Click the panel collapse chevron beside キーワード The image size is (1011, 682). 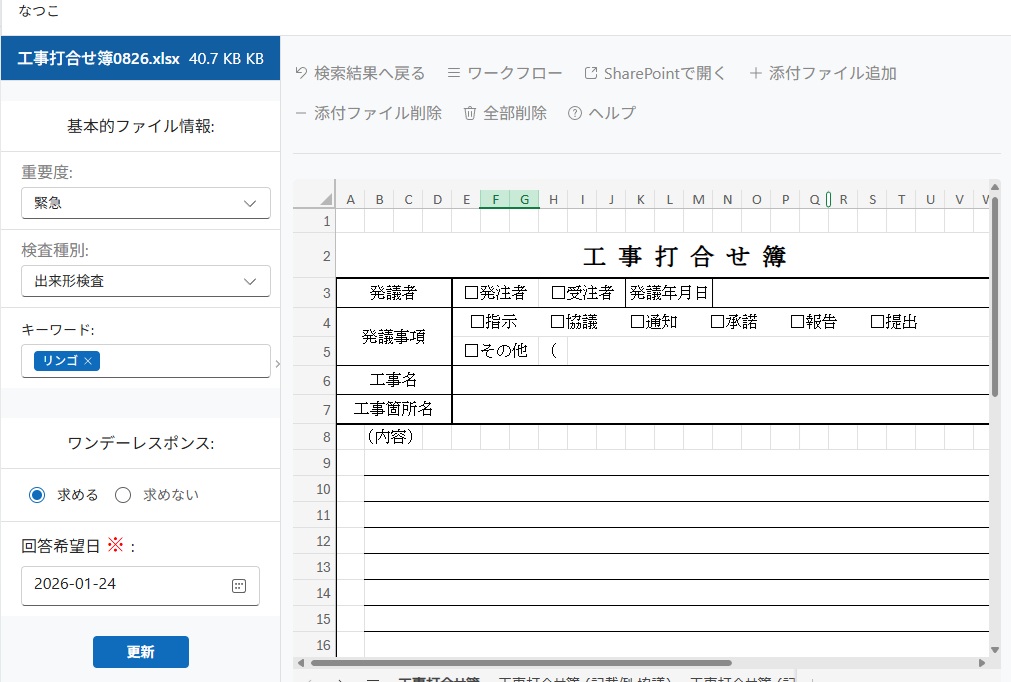(277, 363)
